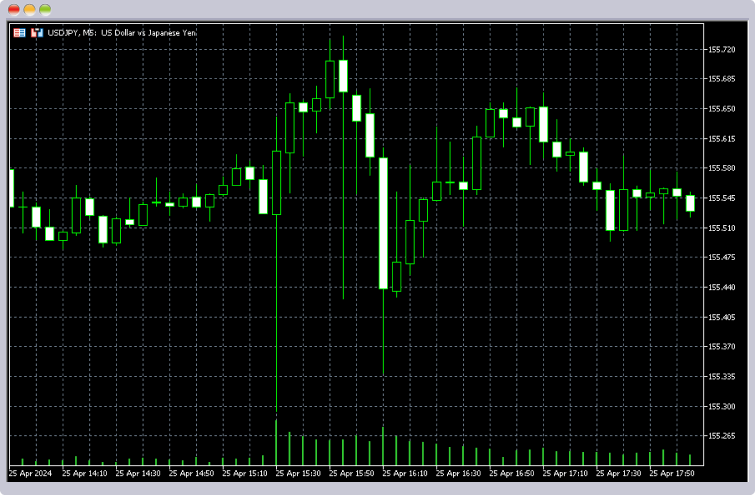The height and width of the screenshot is (495, 755).
Task: Select the 155.265 price label
Action: point(721,436)
